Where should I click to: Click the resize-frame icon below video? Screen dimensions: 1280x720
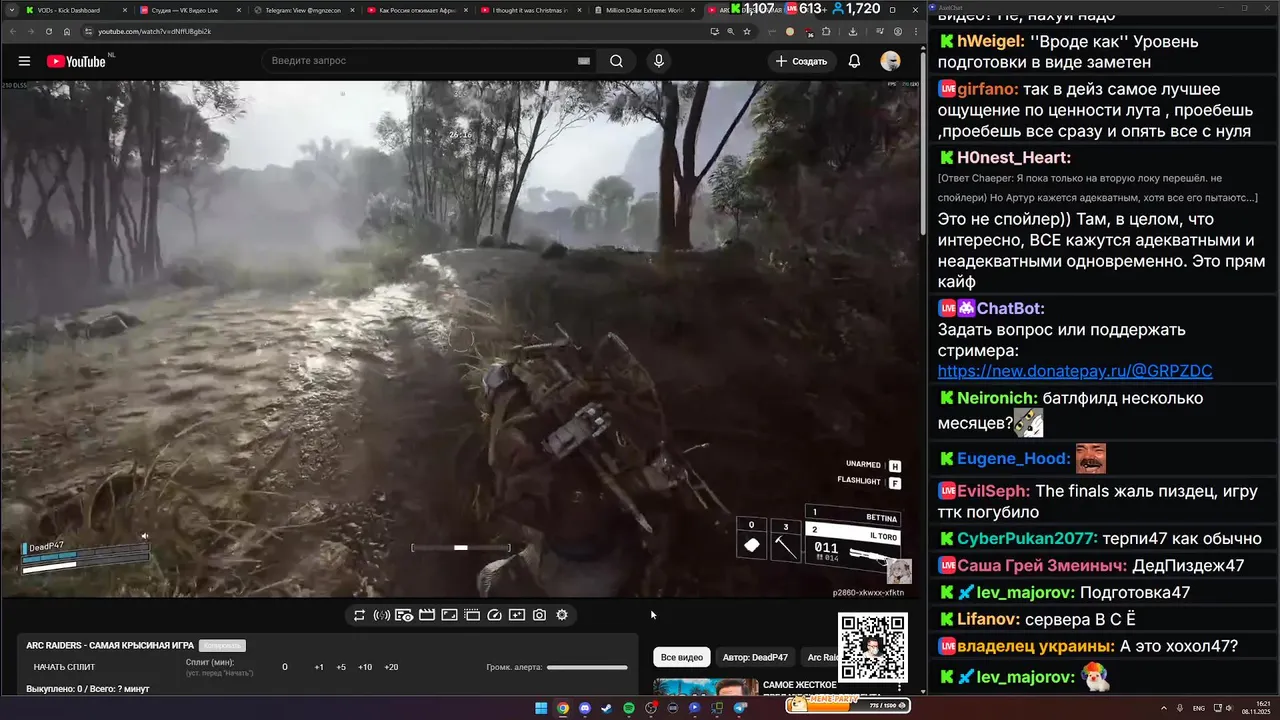[449, 615]
